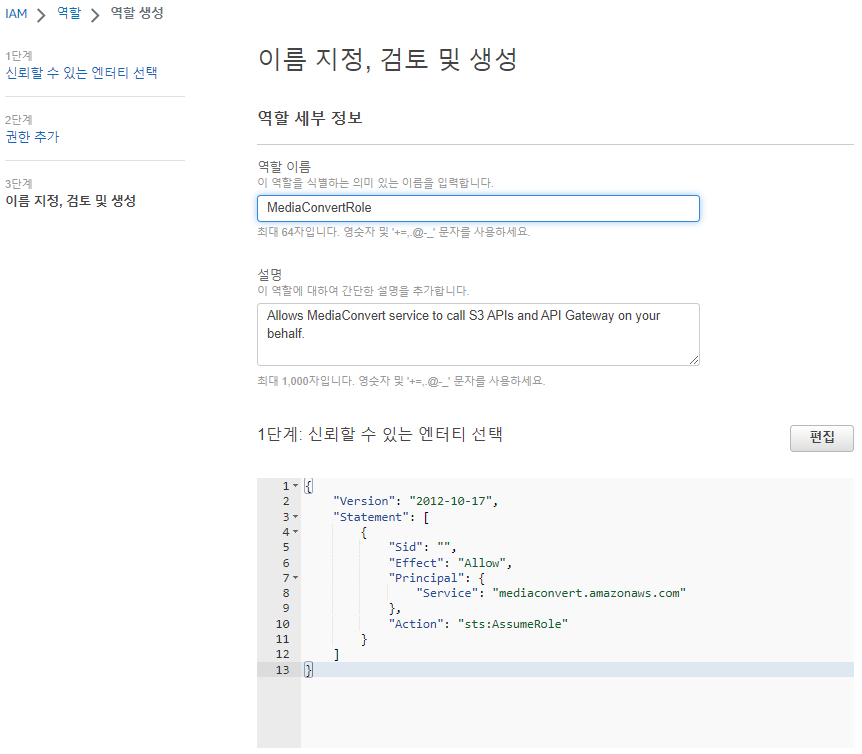Click the 1단계: 신뢰할 수 있는 엔터티 선택 heading
This screenshot has height=754, width=862.
coord(380,434)
